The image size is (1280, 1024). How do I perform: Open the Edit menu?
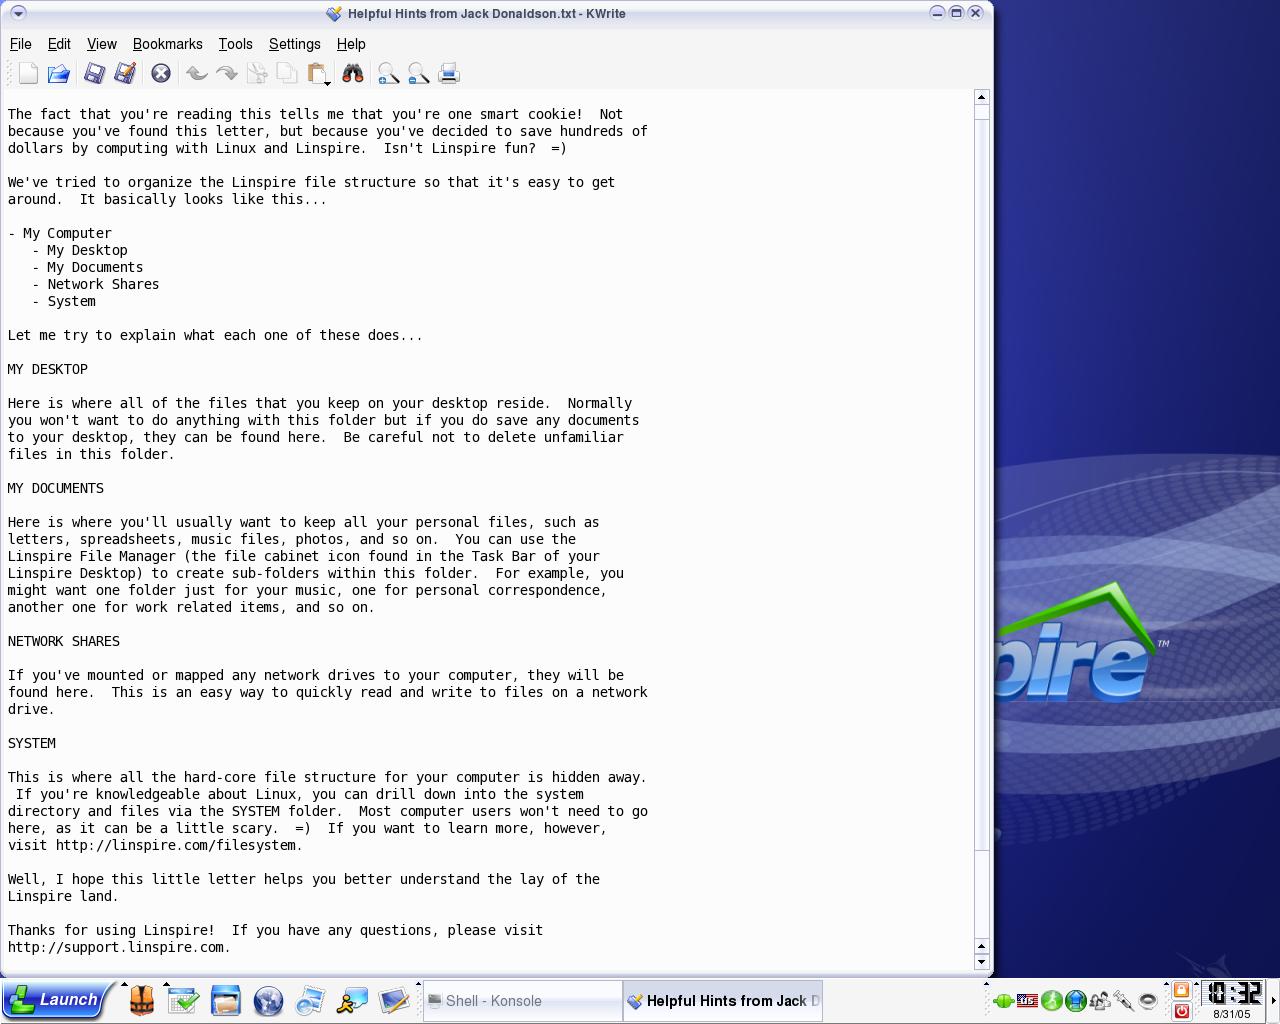point(59,44)
